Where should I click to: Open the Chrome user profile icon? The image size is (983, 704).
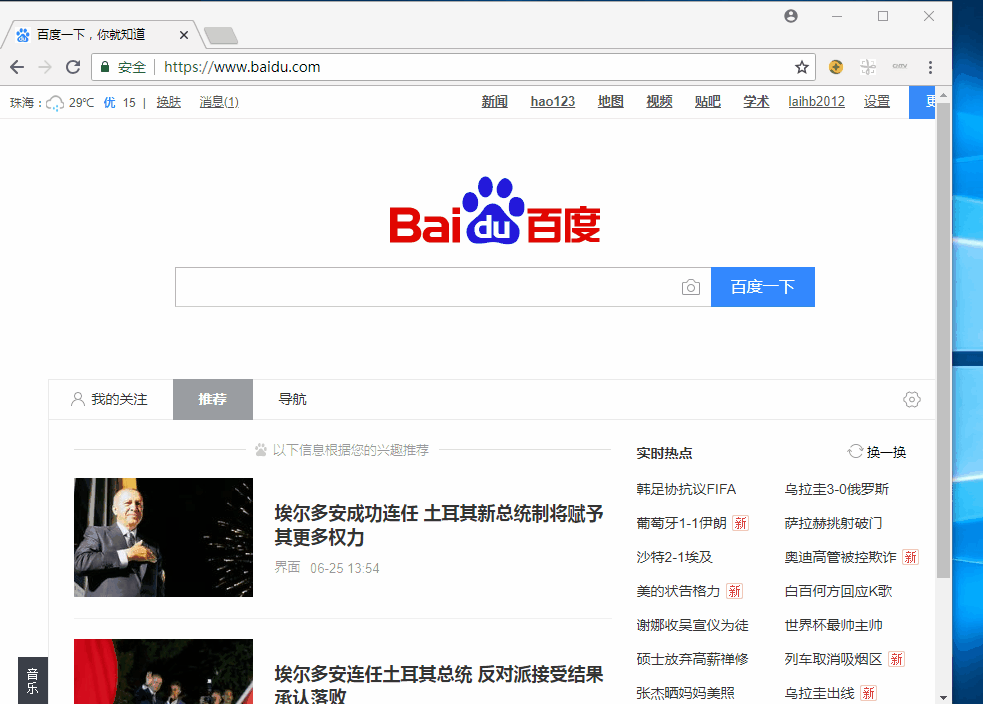791,16
